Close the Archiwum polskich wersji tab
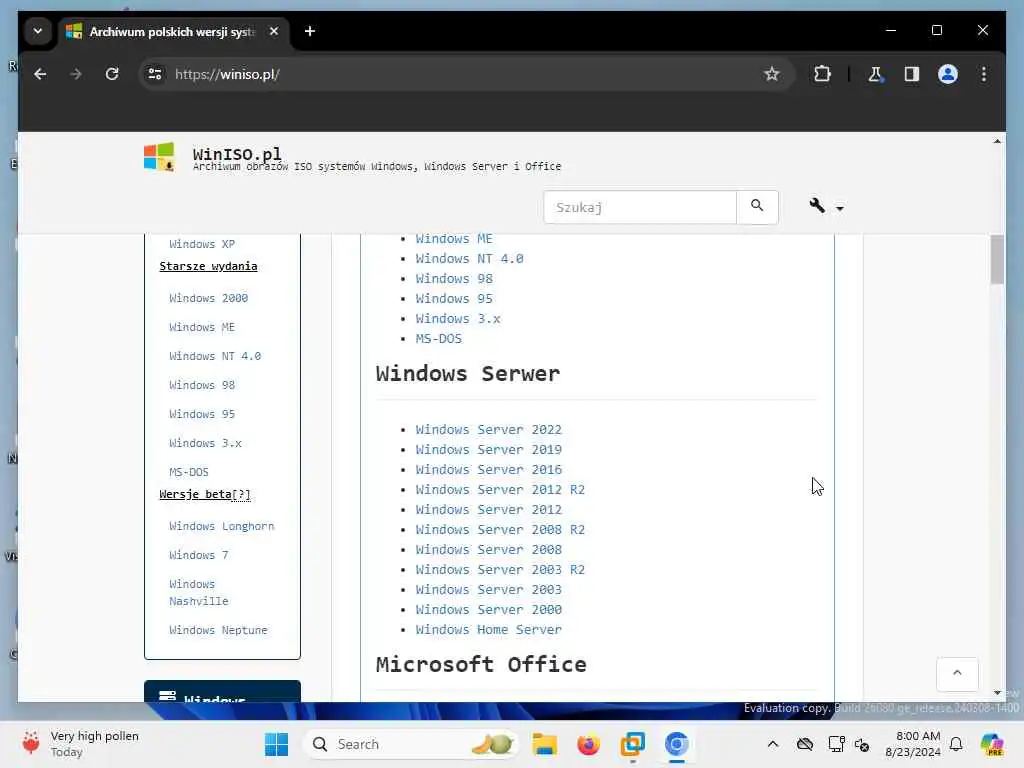The image size is (1024, 768). click(x=274, y=31)
